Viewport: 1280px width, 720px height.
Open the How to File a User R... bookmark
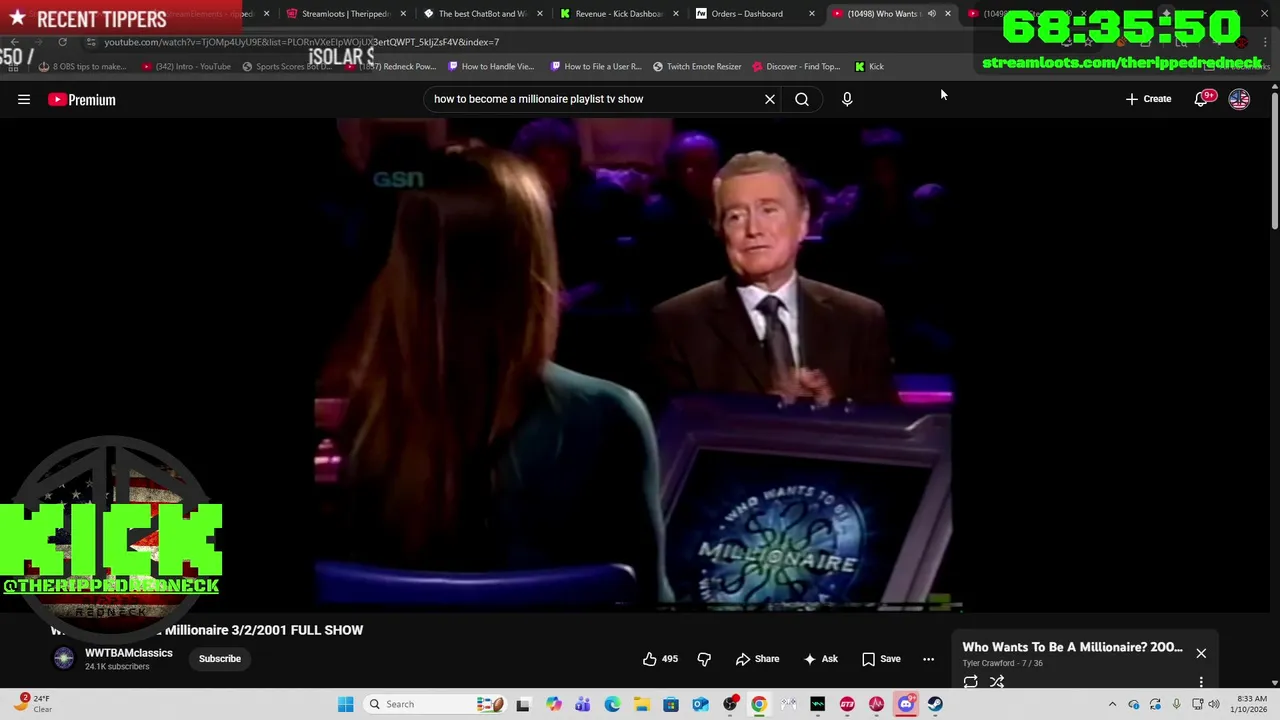(x=595, y=66)
